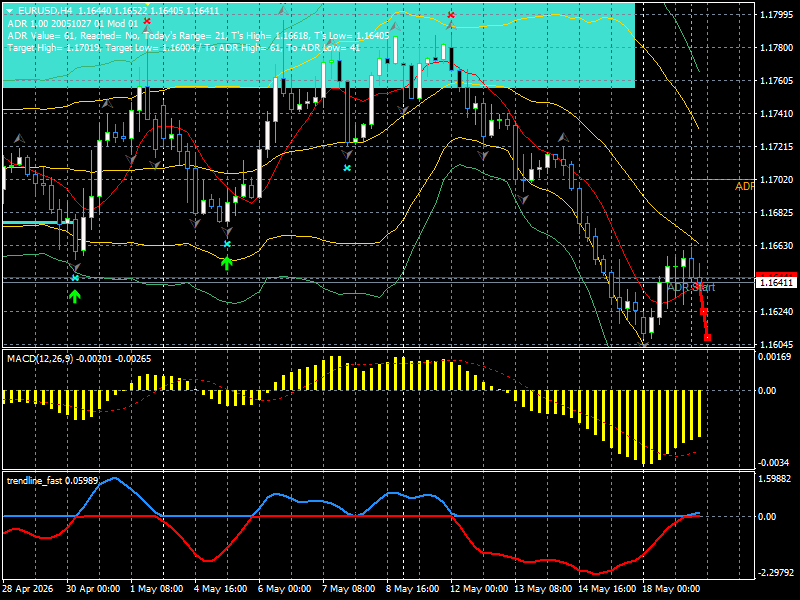Viewport: 800px width, 600px height.
Task: Click the 13 May 08:00 time label
Action: (543, 589)
